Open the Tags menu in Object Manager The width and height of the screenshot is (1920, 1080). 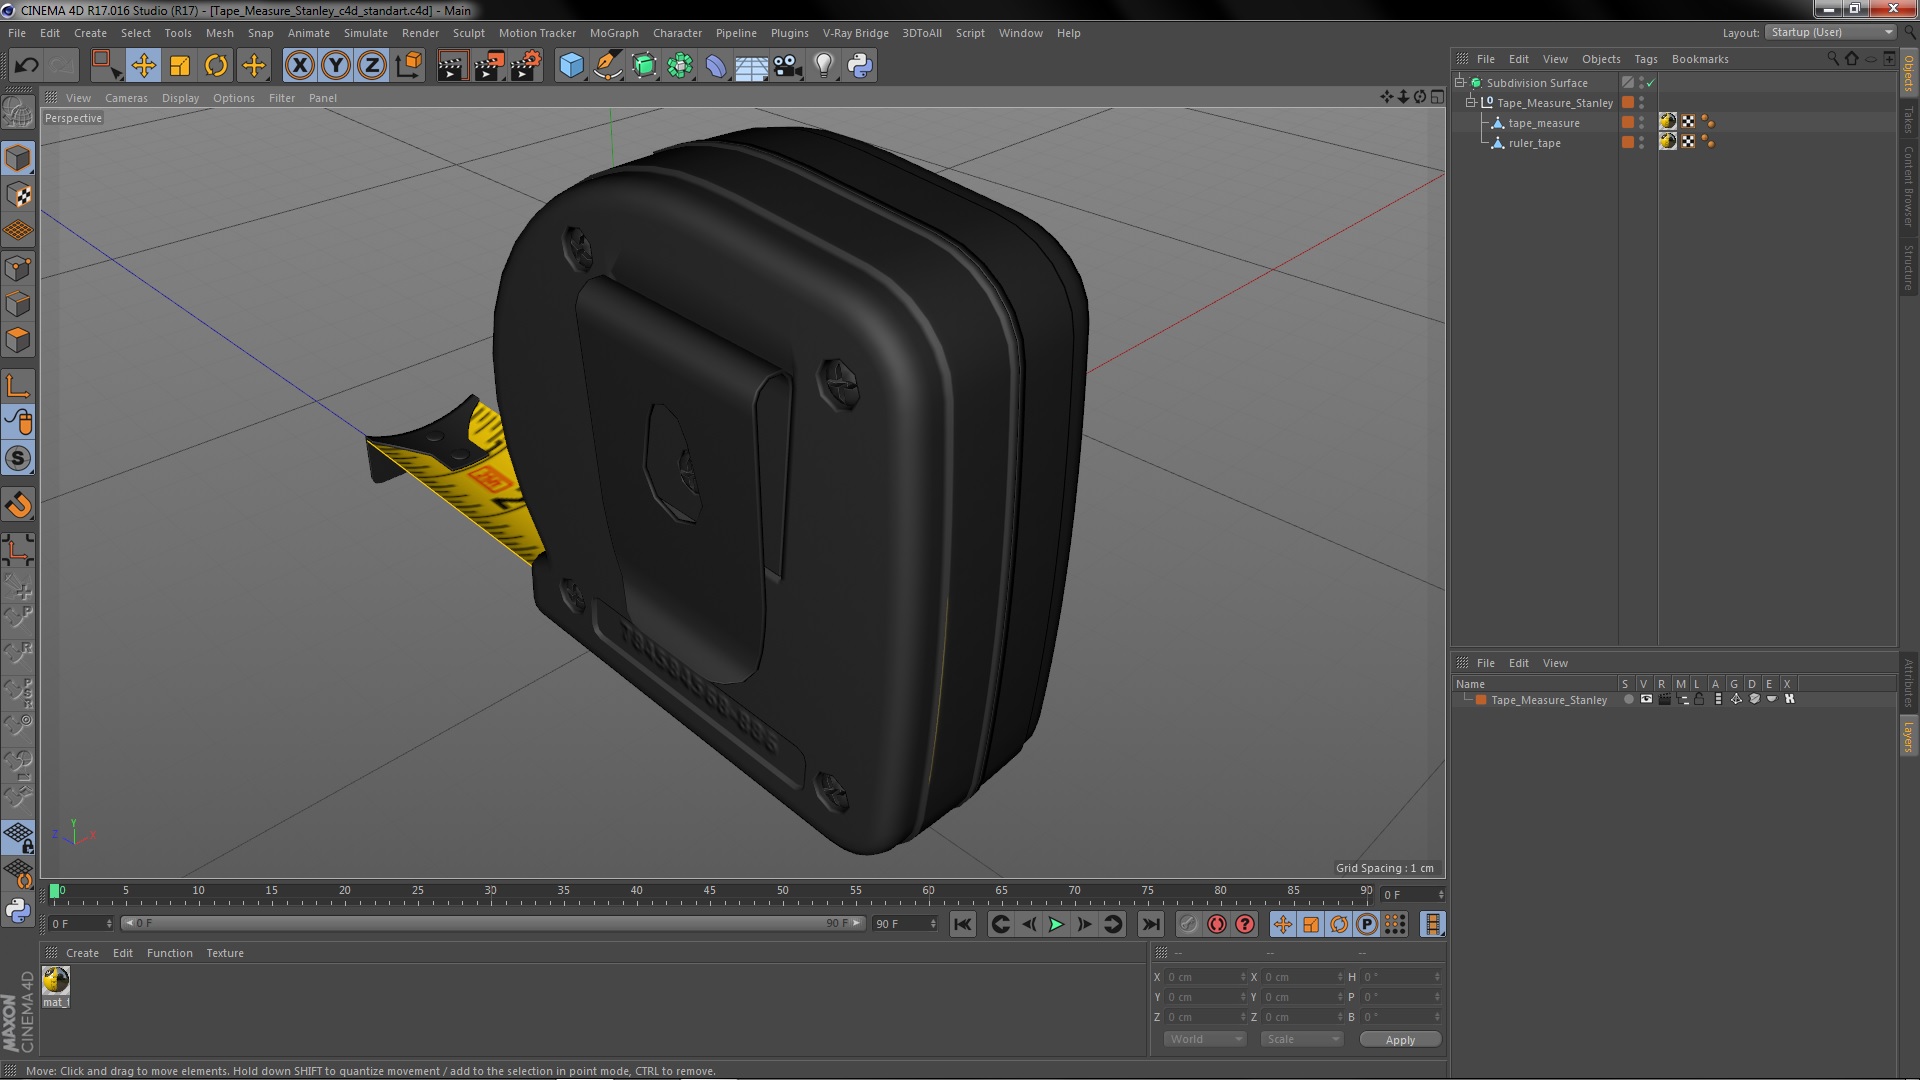click(x=1646, y=59)
